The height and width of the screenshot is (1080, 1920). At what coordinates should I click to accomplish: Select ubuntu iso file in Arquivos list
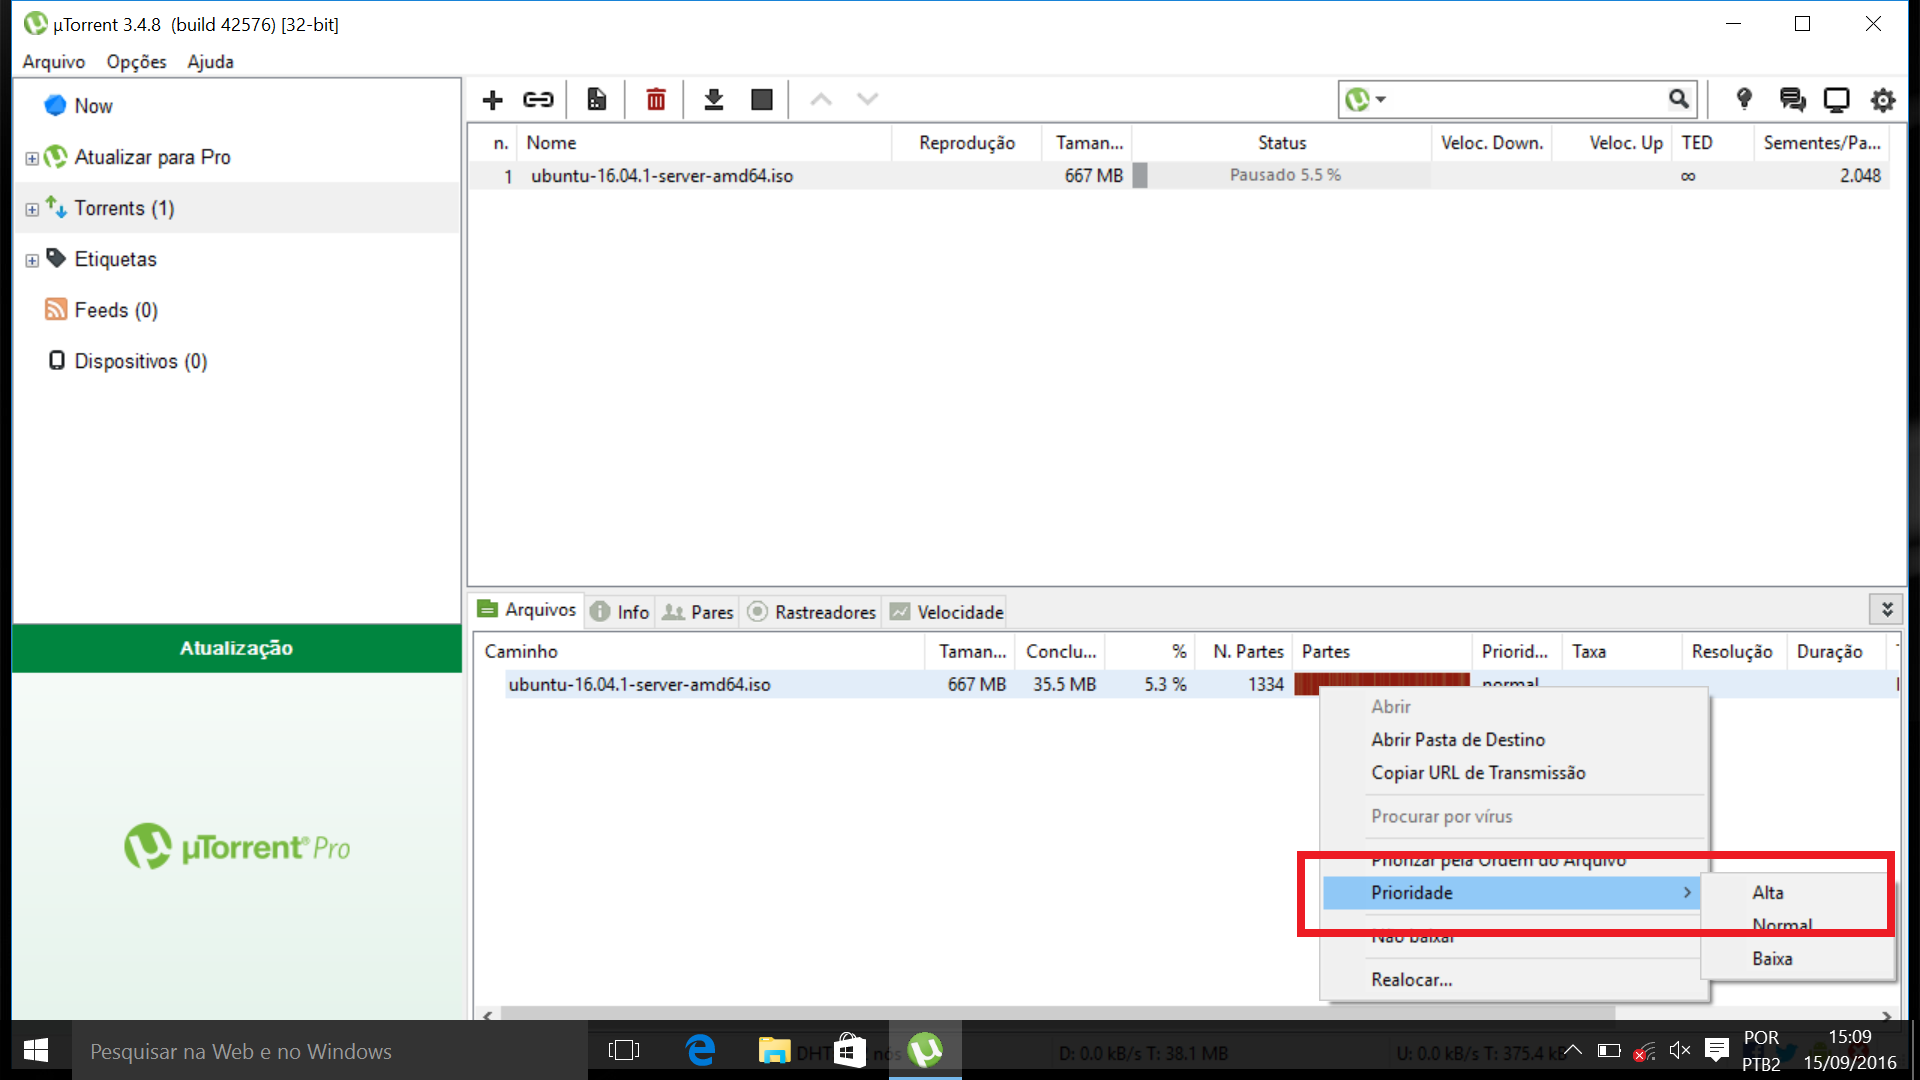(639, 685)
